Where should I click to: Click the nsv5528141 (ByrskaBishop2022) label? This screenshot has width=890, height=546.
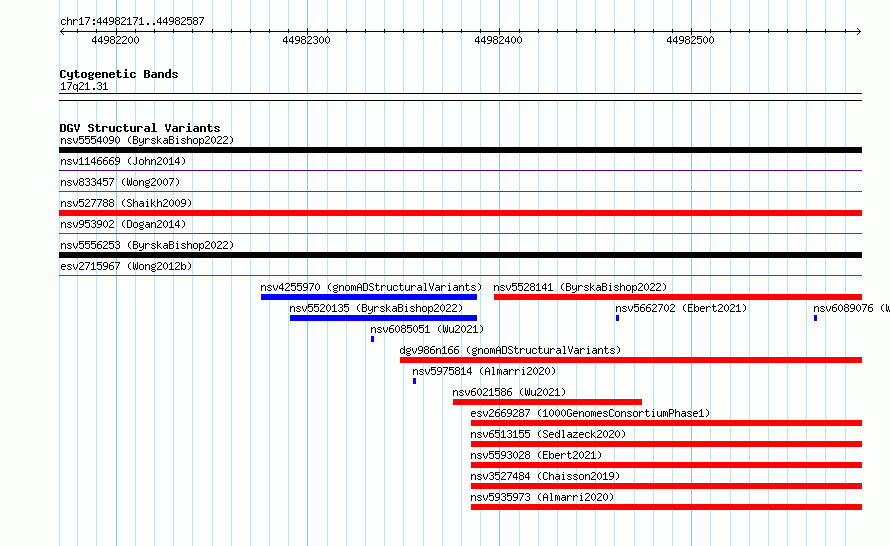580,287
